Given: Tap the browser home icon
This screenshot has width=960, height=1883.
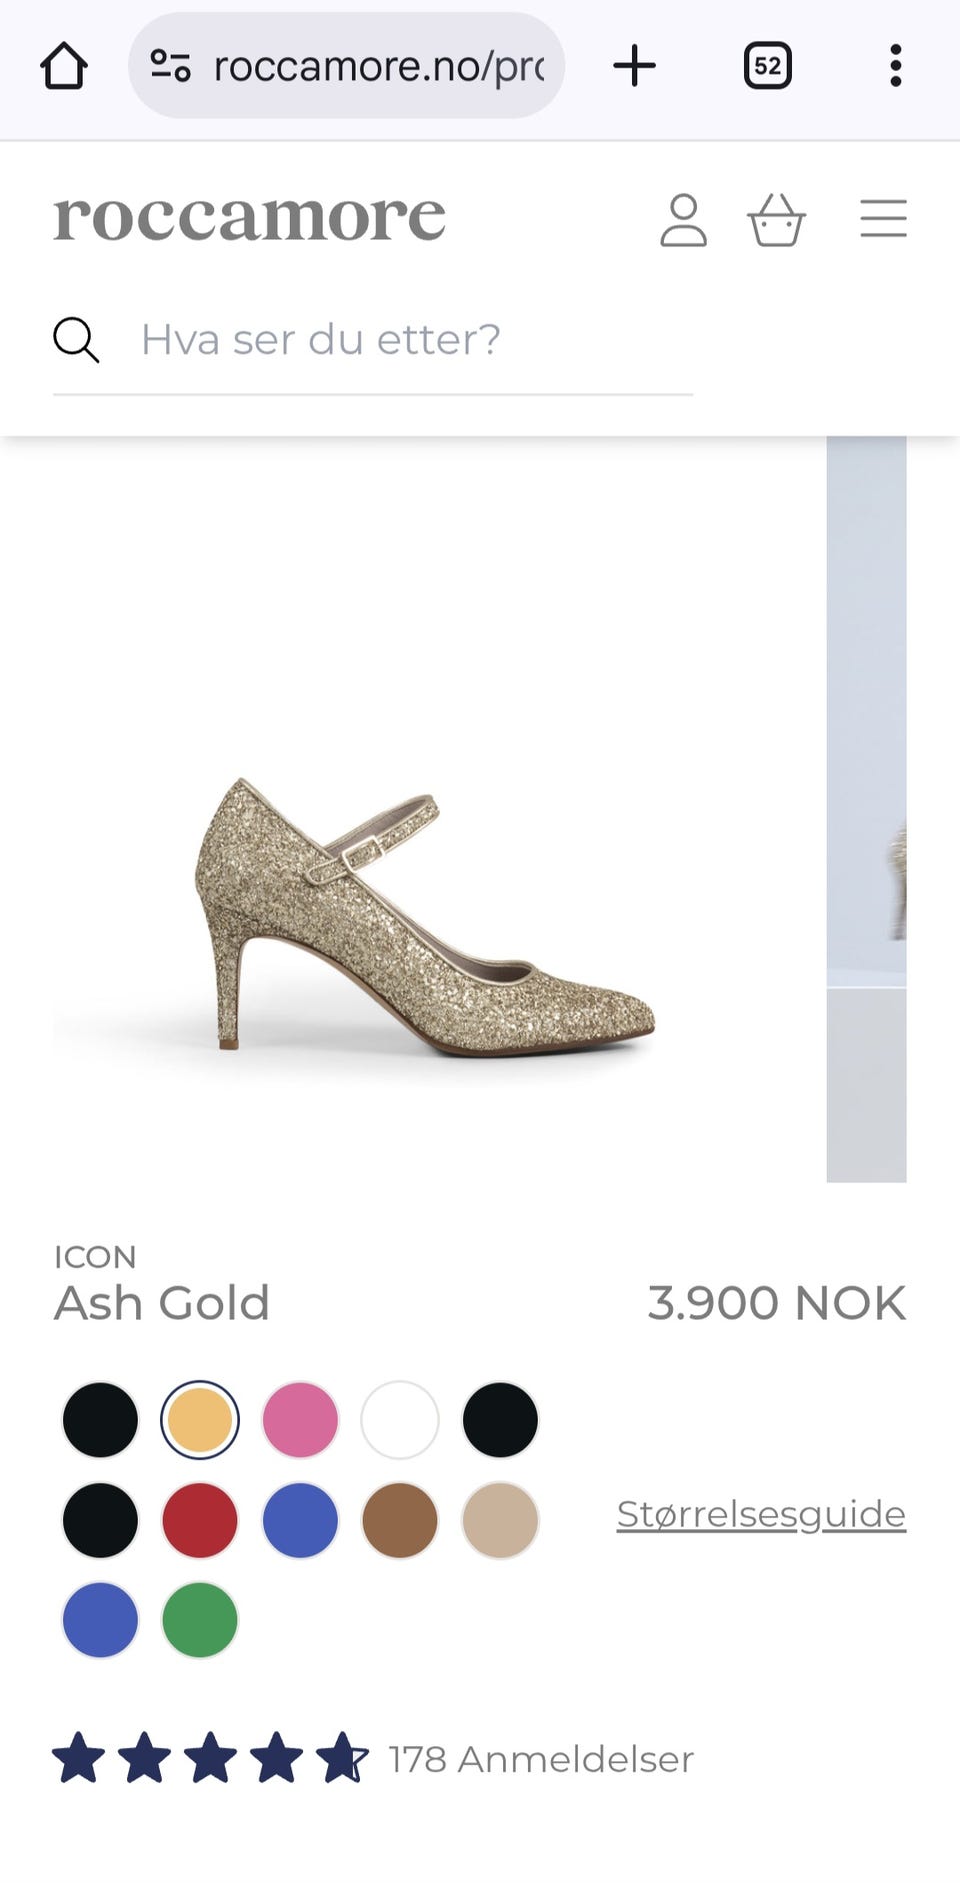Looking at the screenshot, I should coord(64,66).
